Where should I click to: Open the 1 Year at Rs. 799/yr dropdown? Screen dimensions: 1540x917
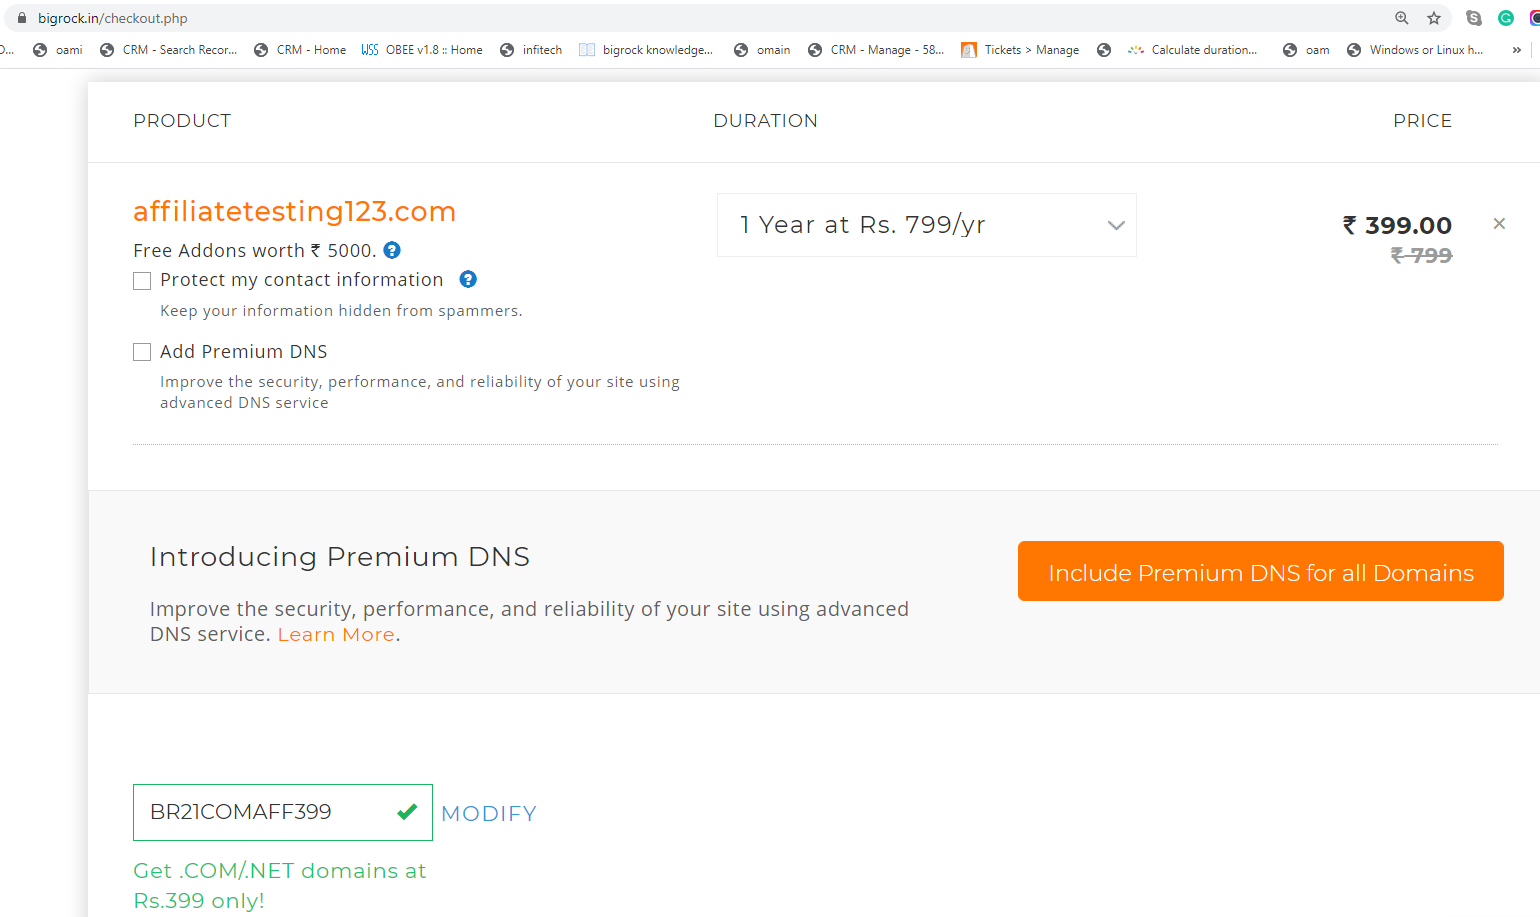[x=927, y=225]
